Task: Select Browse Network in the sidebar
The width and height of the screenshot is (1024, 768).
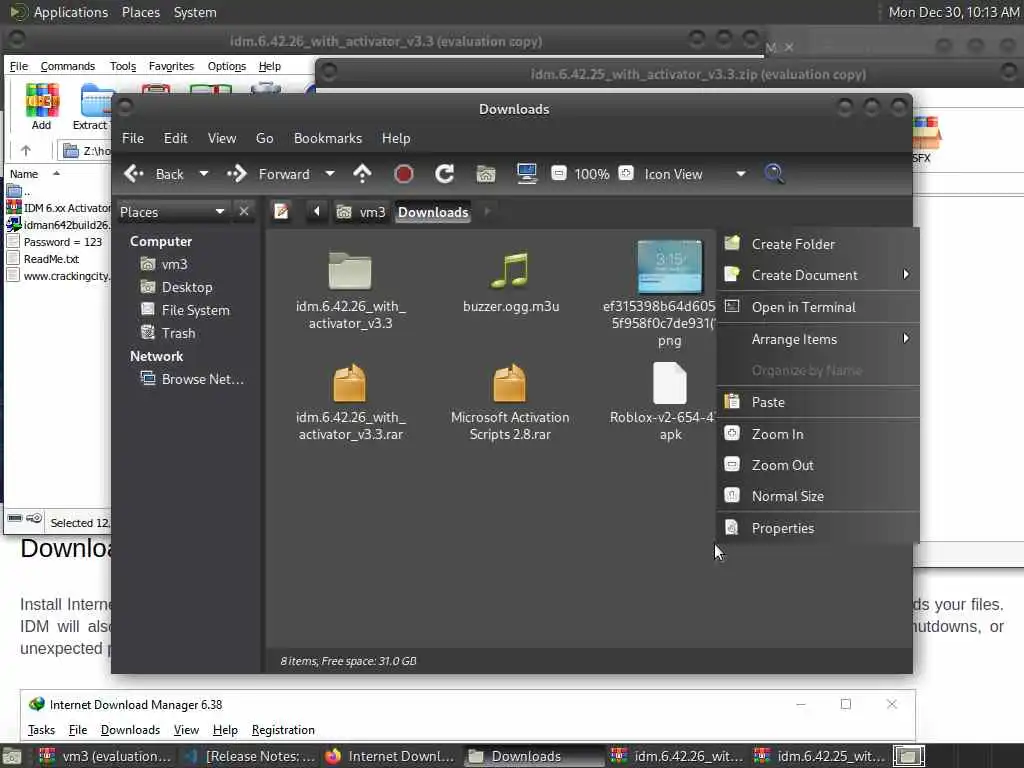Action: [x=193, y=379]
